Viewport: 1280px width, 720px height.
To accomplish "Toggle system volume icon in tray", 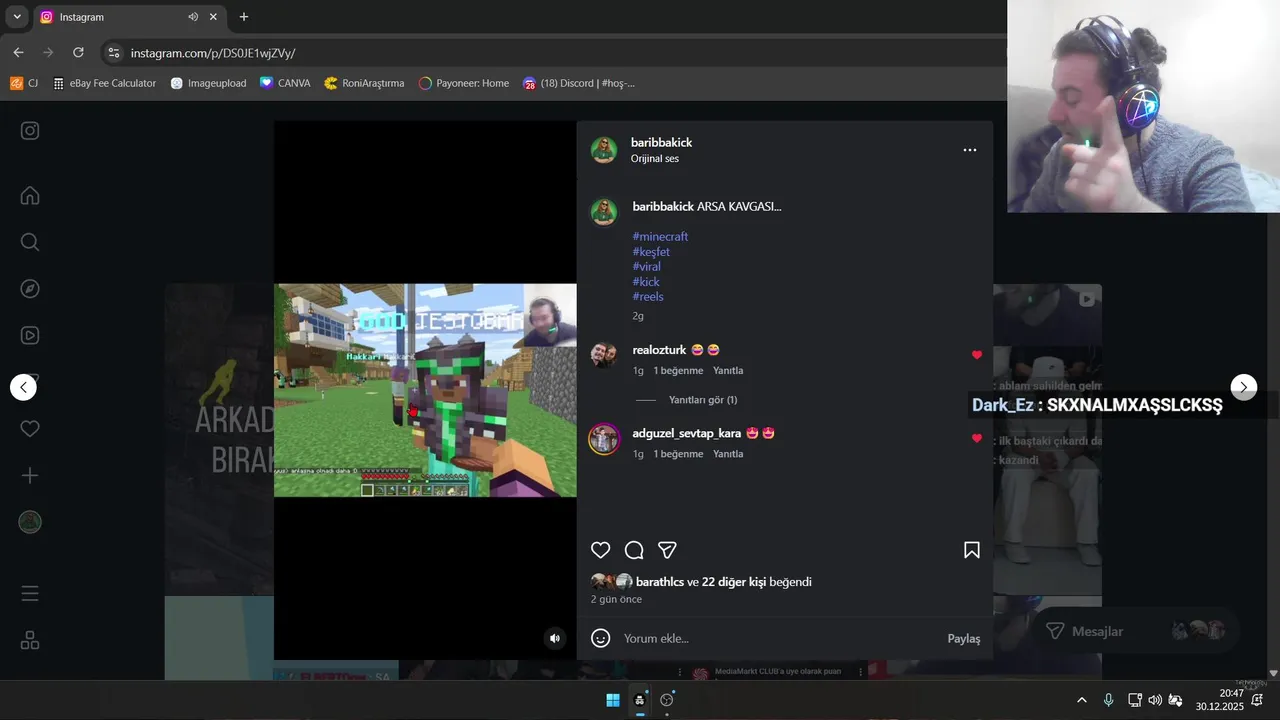I will click(x=1155, y=700).
